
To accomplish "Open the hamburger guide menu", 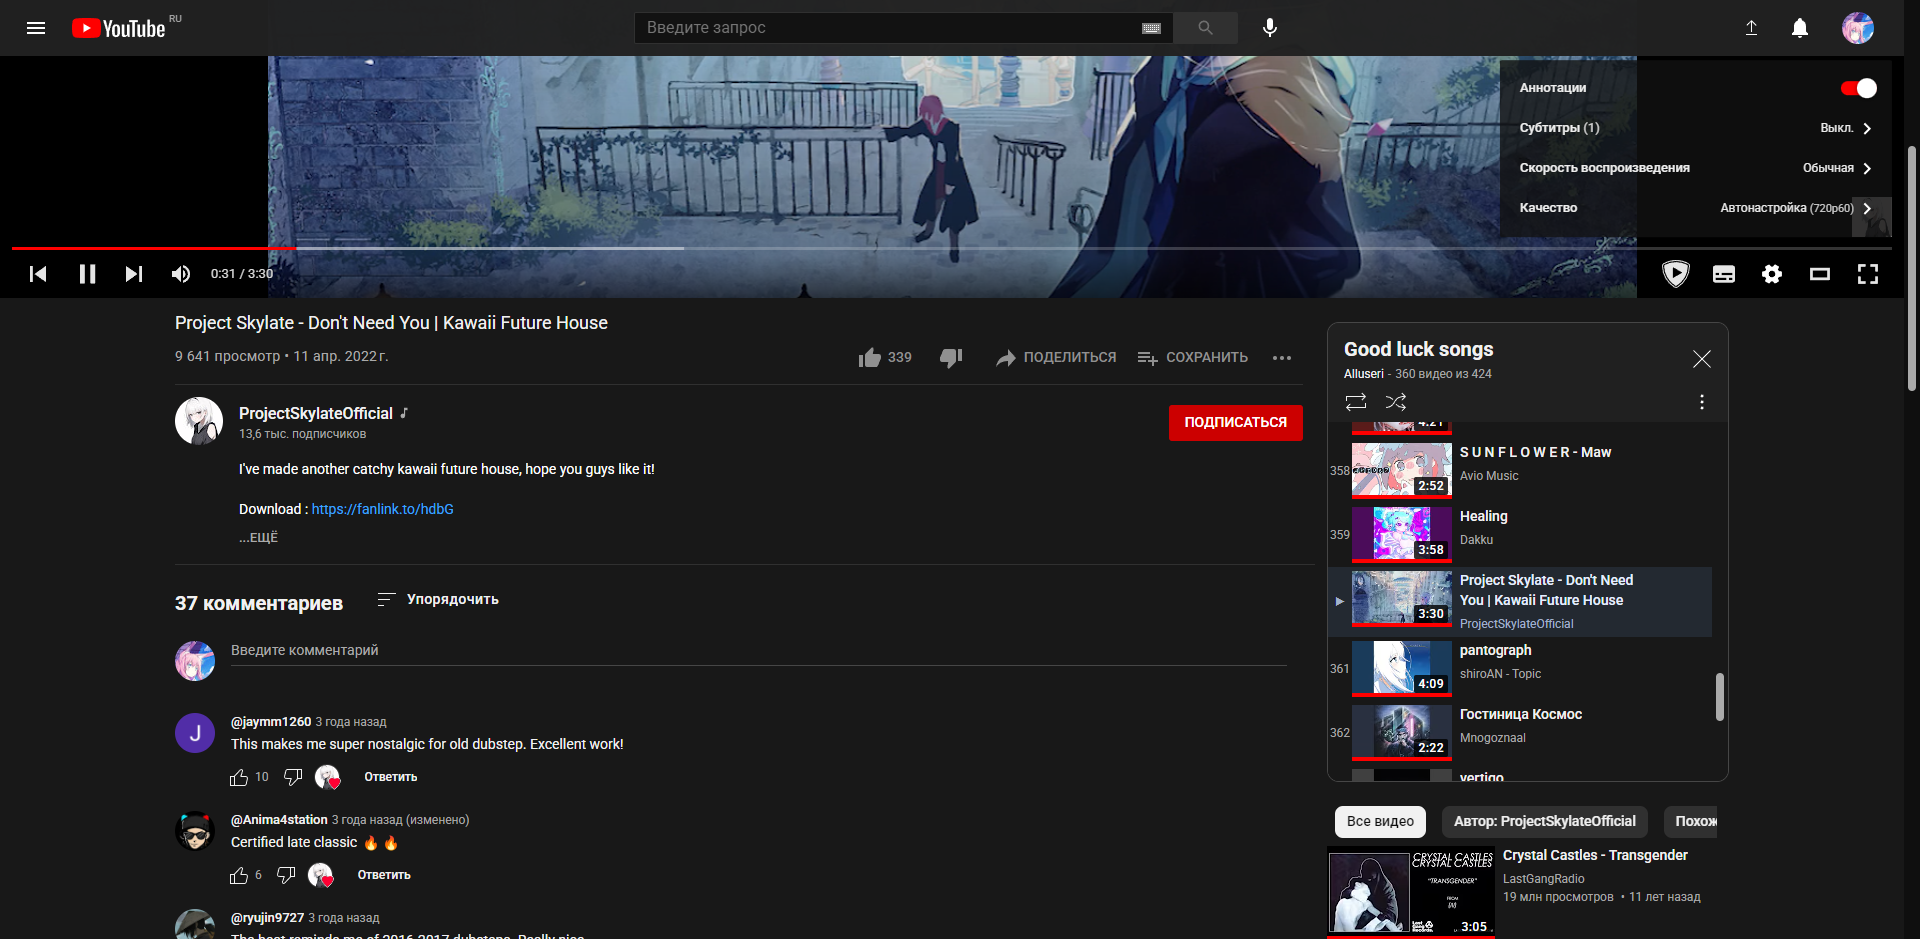I will 36,28.
